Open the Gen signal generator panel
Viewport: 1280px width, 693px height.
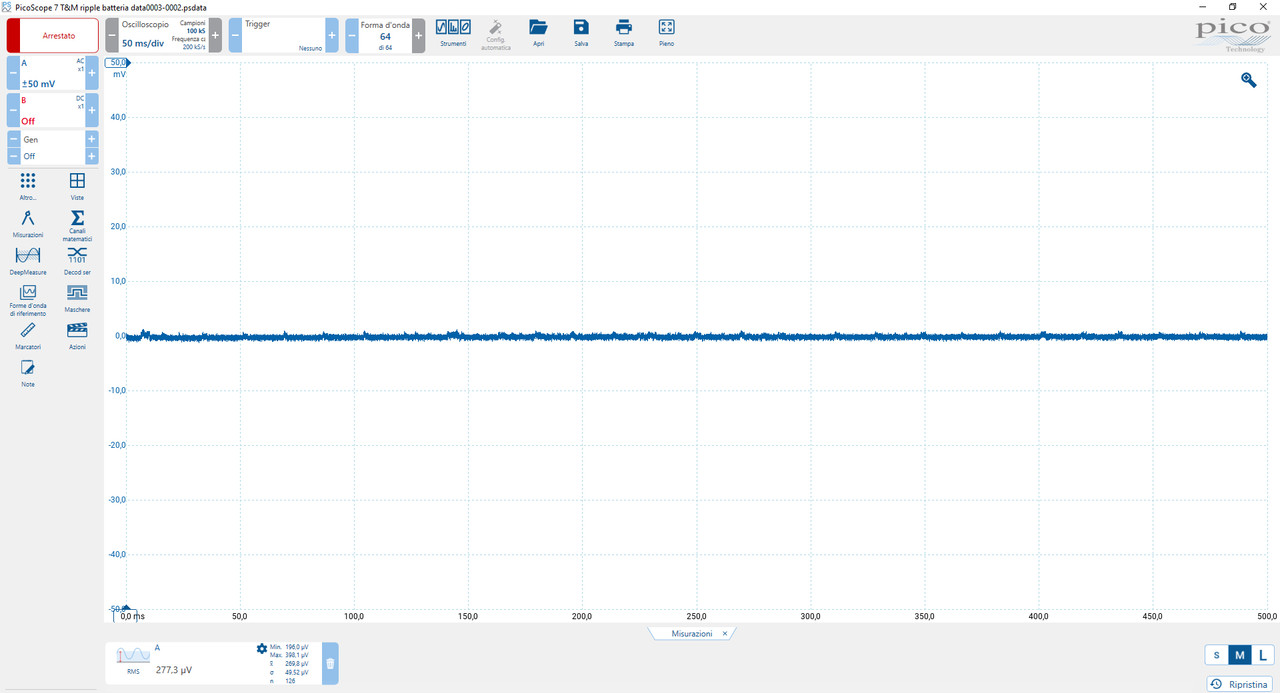[x=52, y=148]
